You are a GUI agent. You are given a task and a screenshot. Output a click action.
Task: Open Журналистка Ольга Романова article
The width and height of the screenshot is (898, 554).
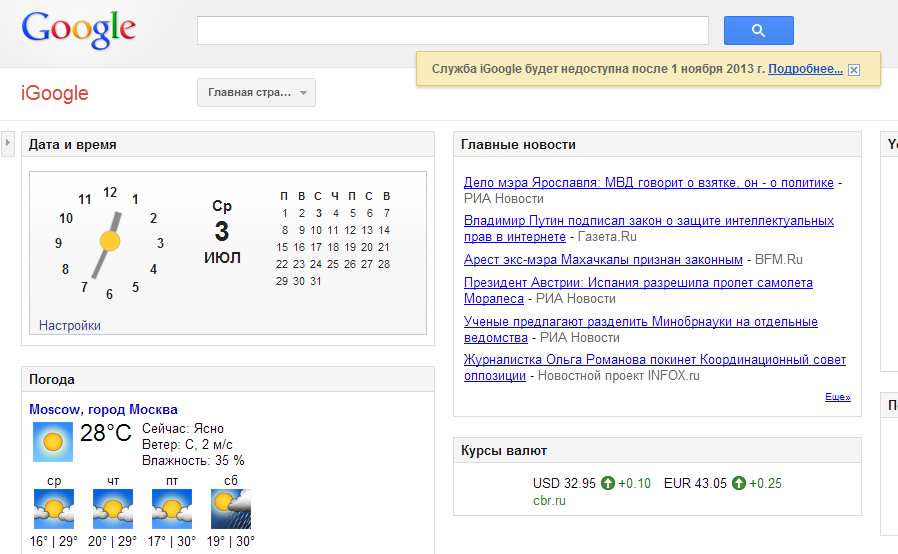[x=655, y=367]
